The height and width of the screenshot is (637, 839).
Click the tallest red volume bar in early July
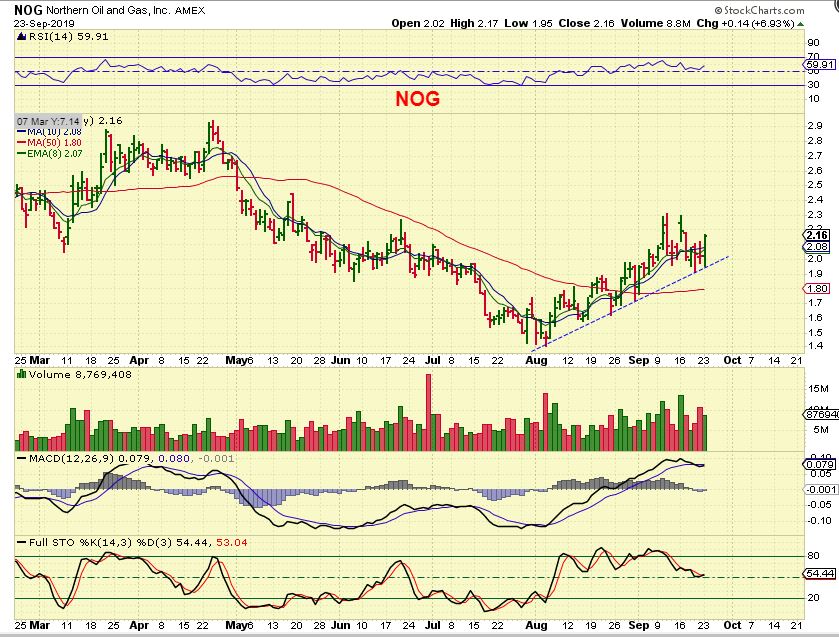pos(428,412)
